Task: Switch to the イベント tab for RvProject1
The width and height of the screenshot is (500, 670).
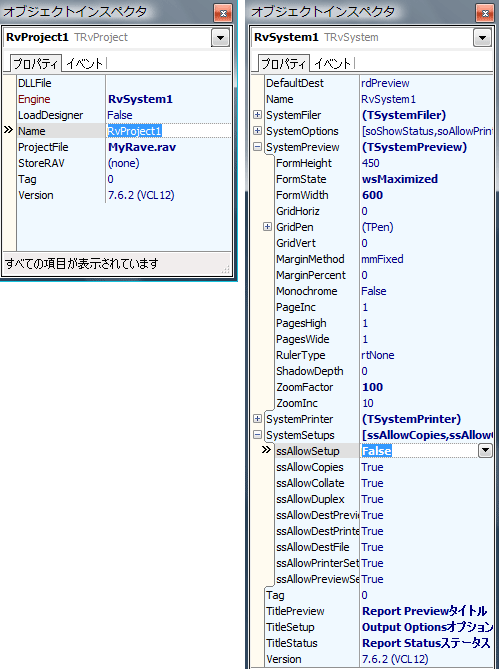Action: coord(85,64)
